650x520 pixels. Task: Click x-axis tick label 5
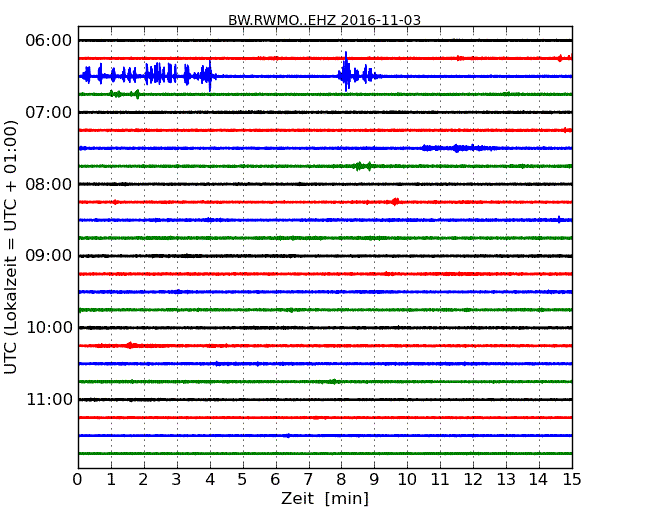[243, 480]
